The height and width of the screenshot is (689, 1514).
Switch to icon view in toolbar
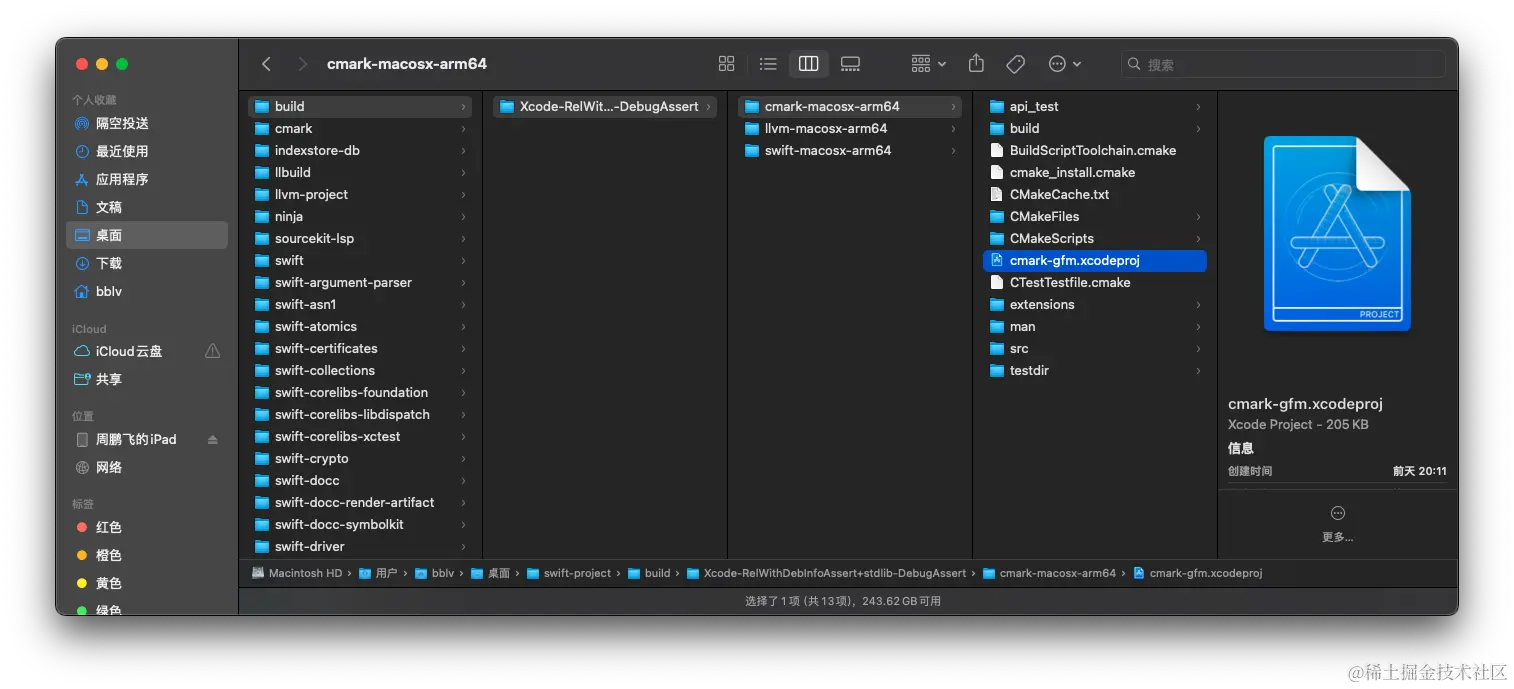(727, 64)
